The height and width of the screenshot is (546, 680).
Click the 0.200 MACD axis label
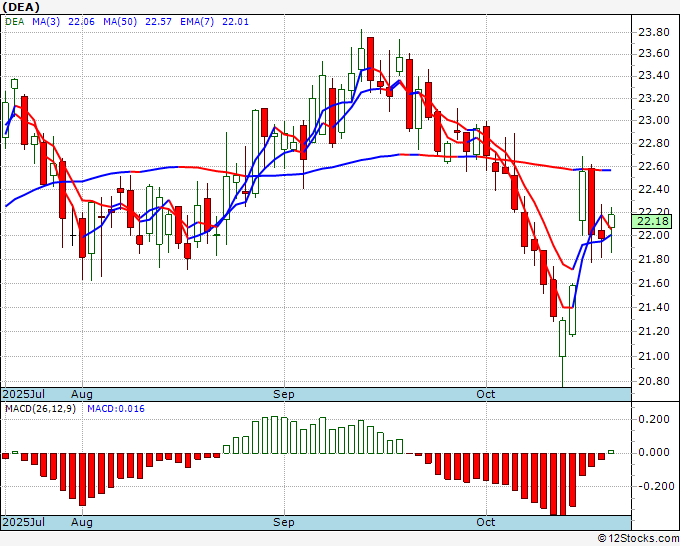click(654, 419)
